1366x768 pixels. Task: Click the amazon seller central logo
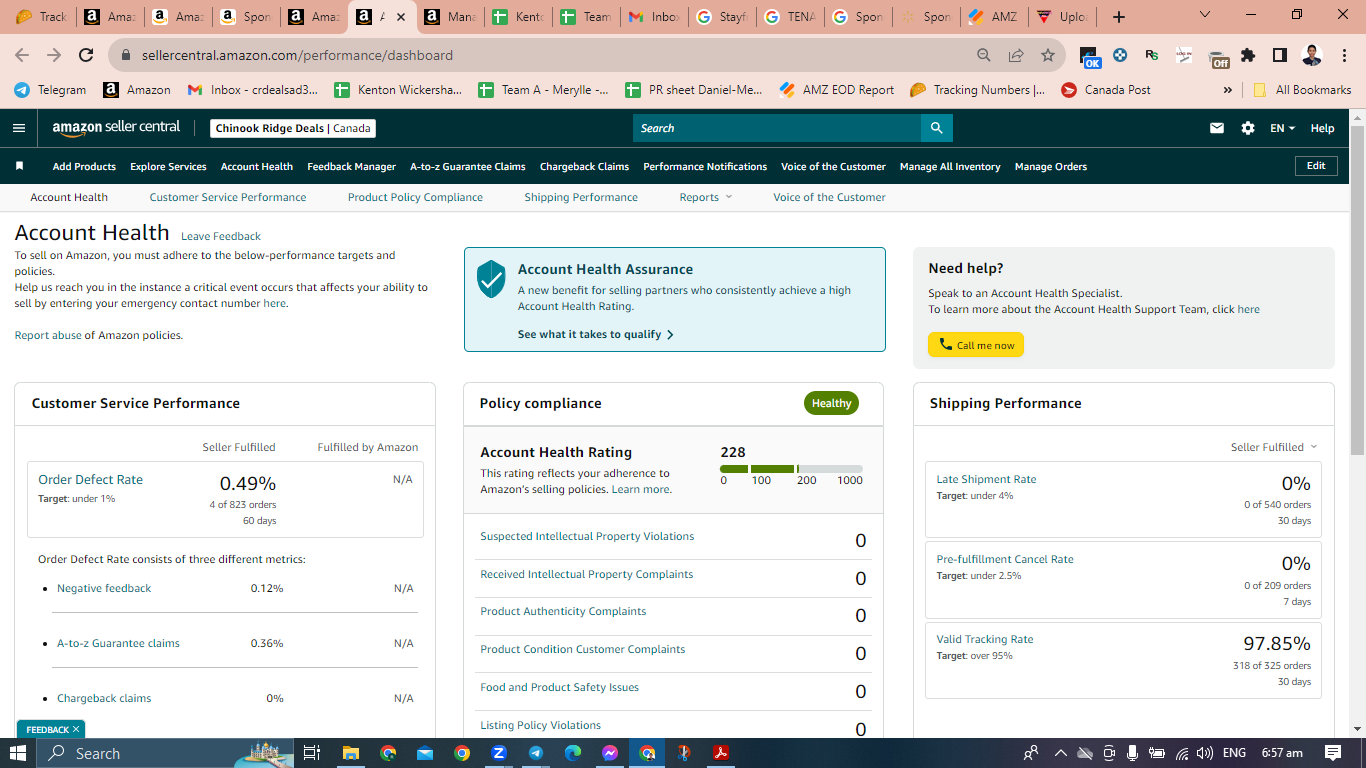(116, 128)
